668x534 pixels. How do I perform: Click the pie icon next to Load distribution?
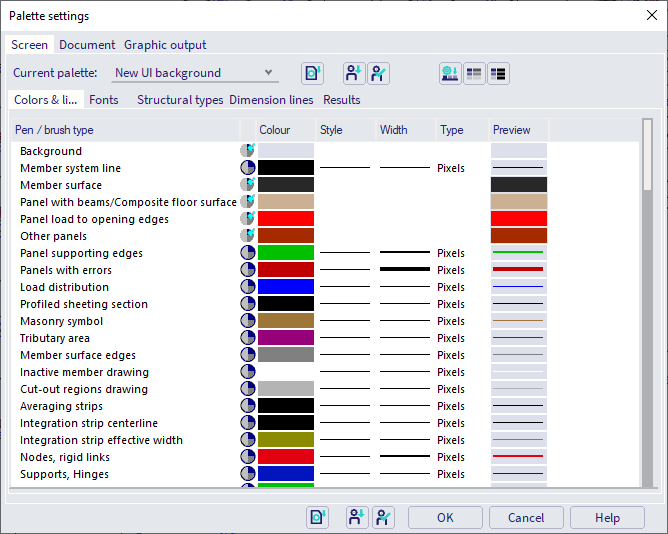[x=247, y=287]
